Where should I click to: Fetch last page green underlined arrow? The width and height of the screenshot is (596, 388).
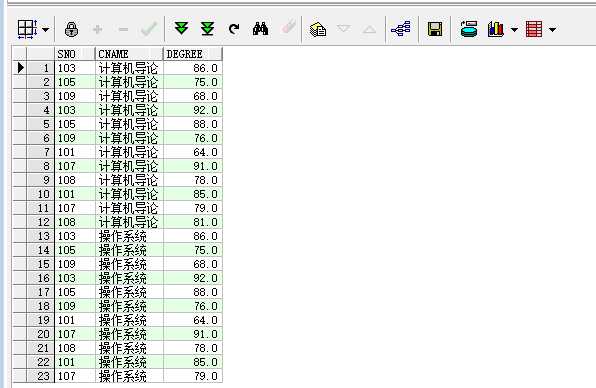(208, 29)
